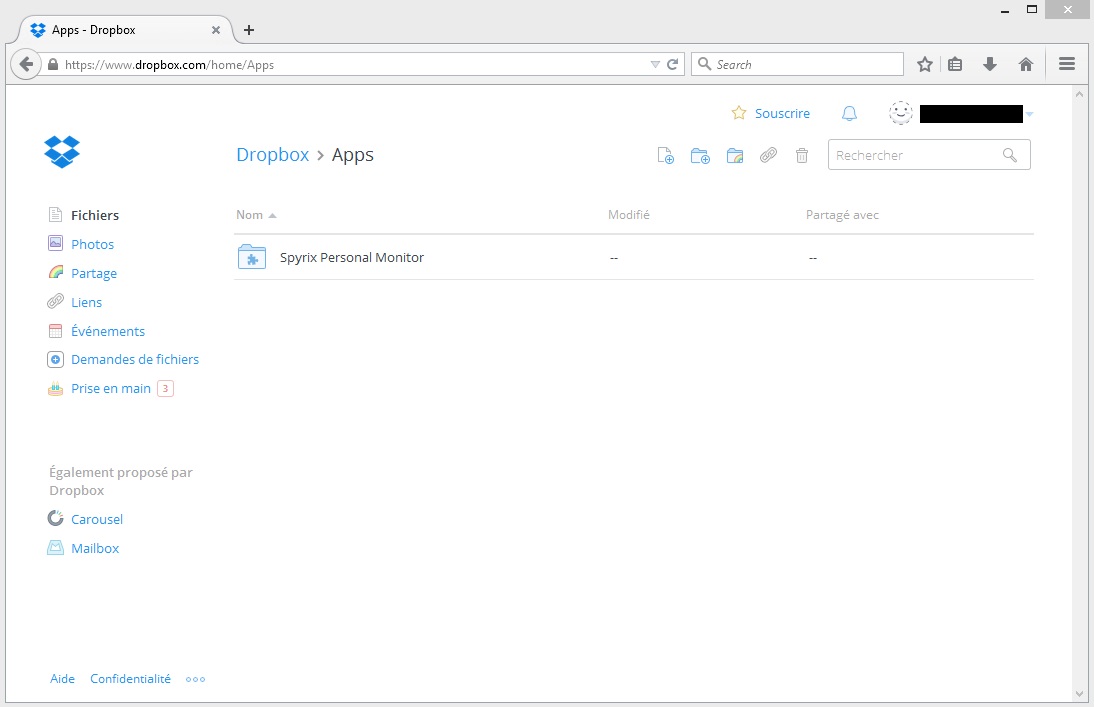Click the Modifié column header

click(629, 215)
